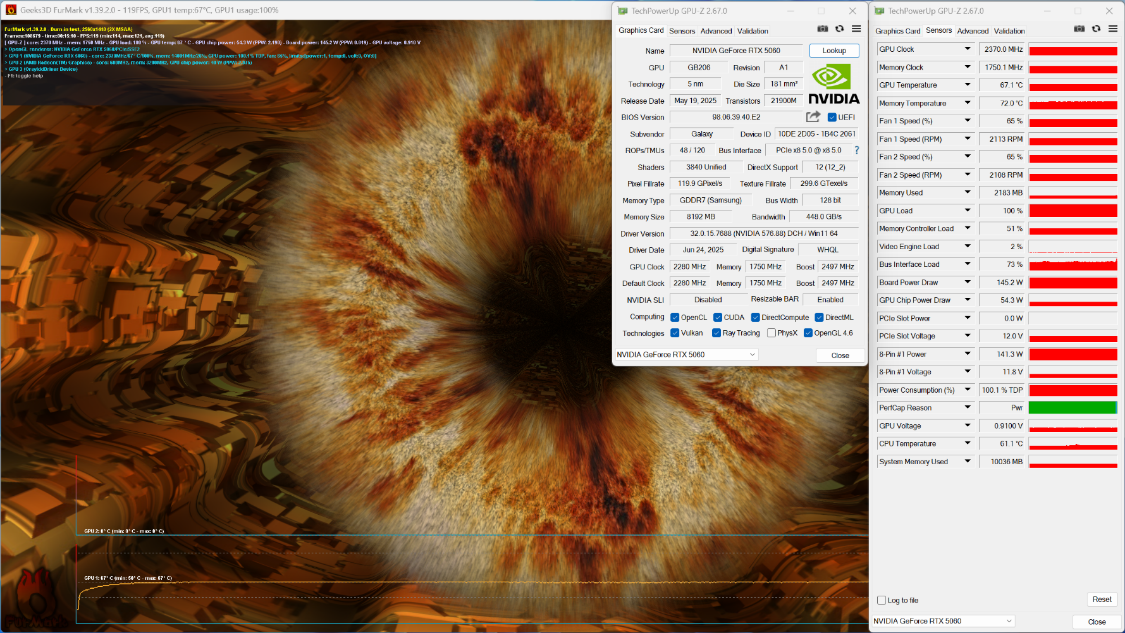This screenshot has width=1125, height=633.
Task: Switch to Sensors tab in Graphics Card window
Action: pyautogui.click(x=682, y=31)
